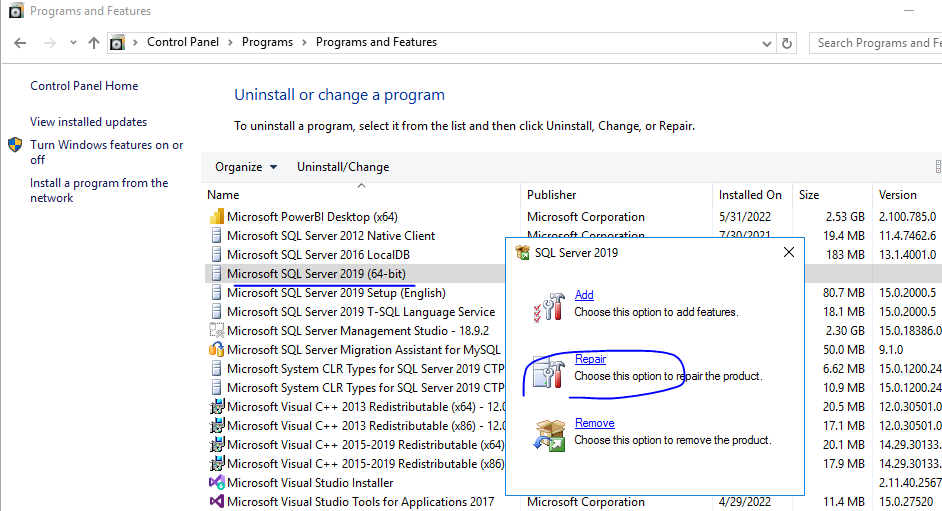Screen dimensions: 942x511
Task: Click the Remove link in dialog
Action: (595, 423)
